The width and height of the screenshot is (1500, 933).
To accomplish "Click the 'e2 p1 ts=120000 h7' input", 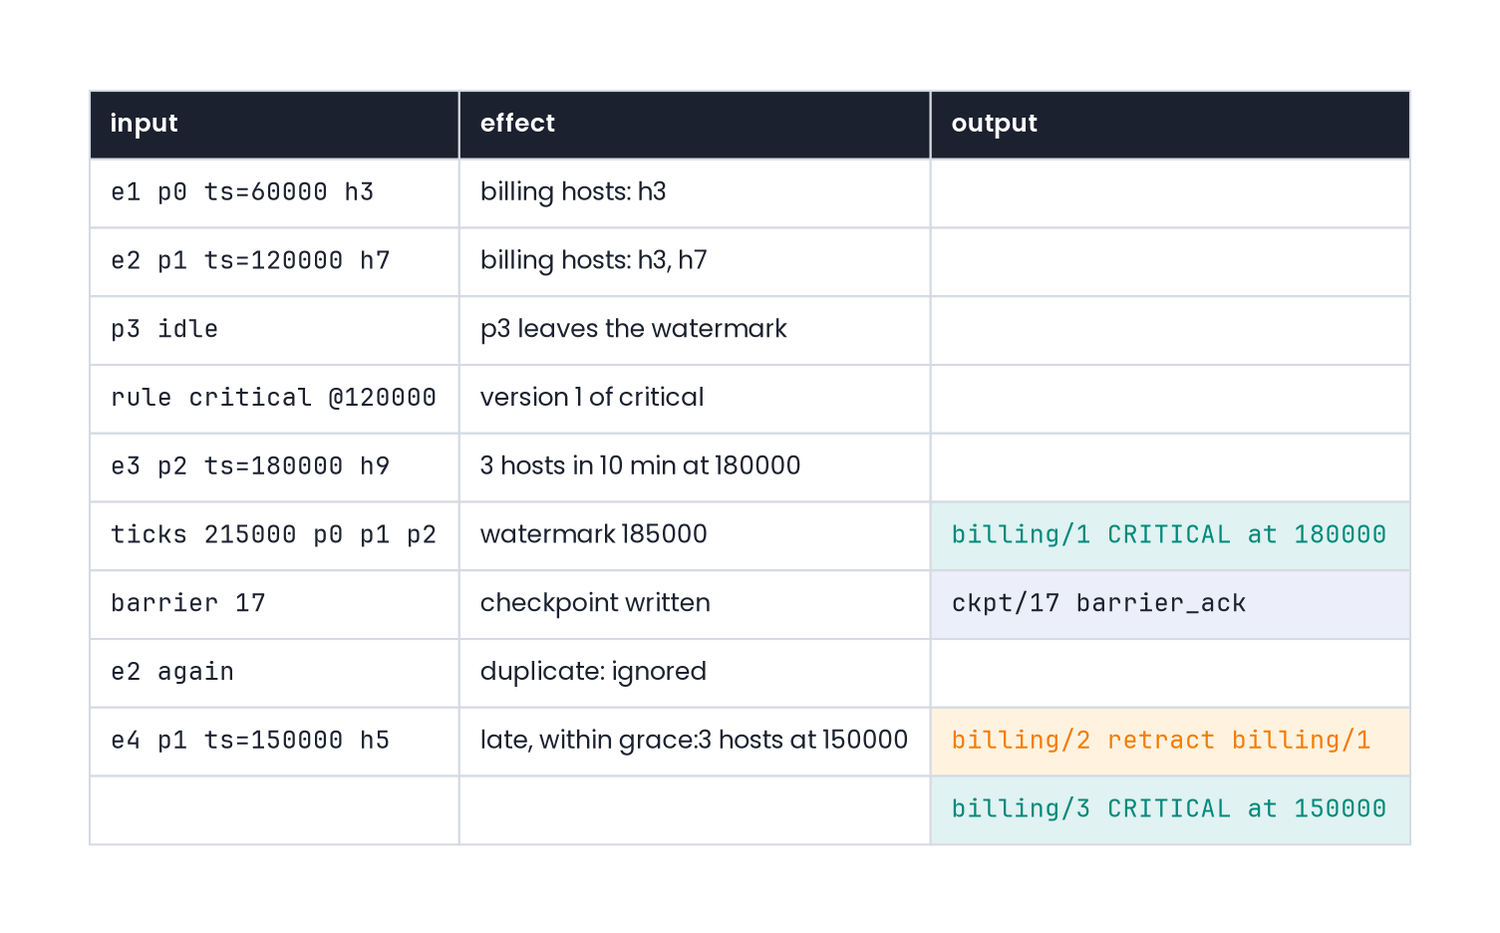I will [x=274, y=262].
